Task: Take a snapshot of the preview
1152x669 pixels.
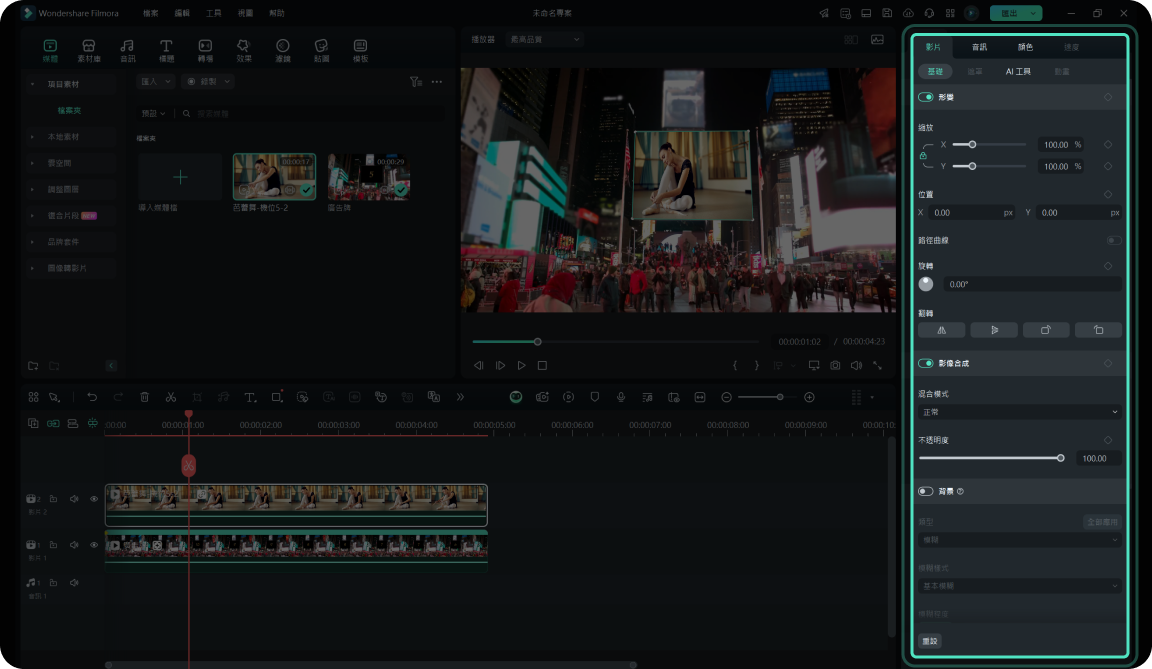Action: (835, 365)
